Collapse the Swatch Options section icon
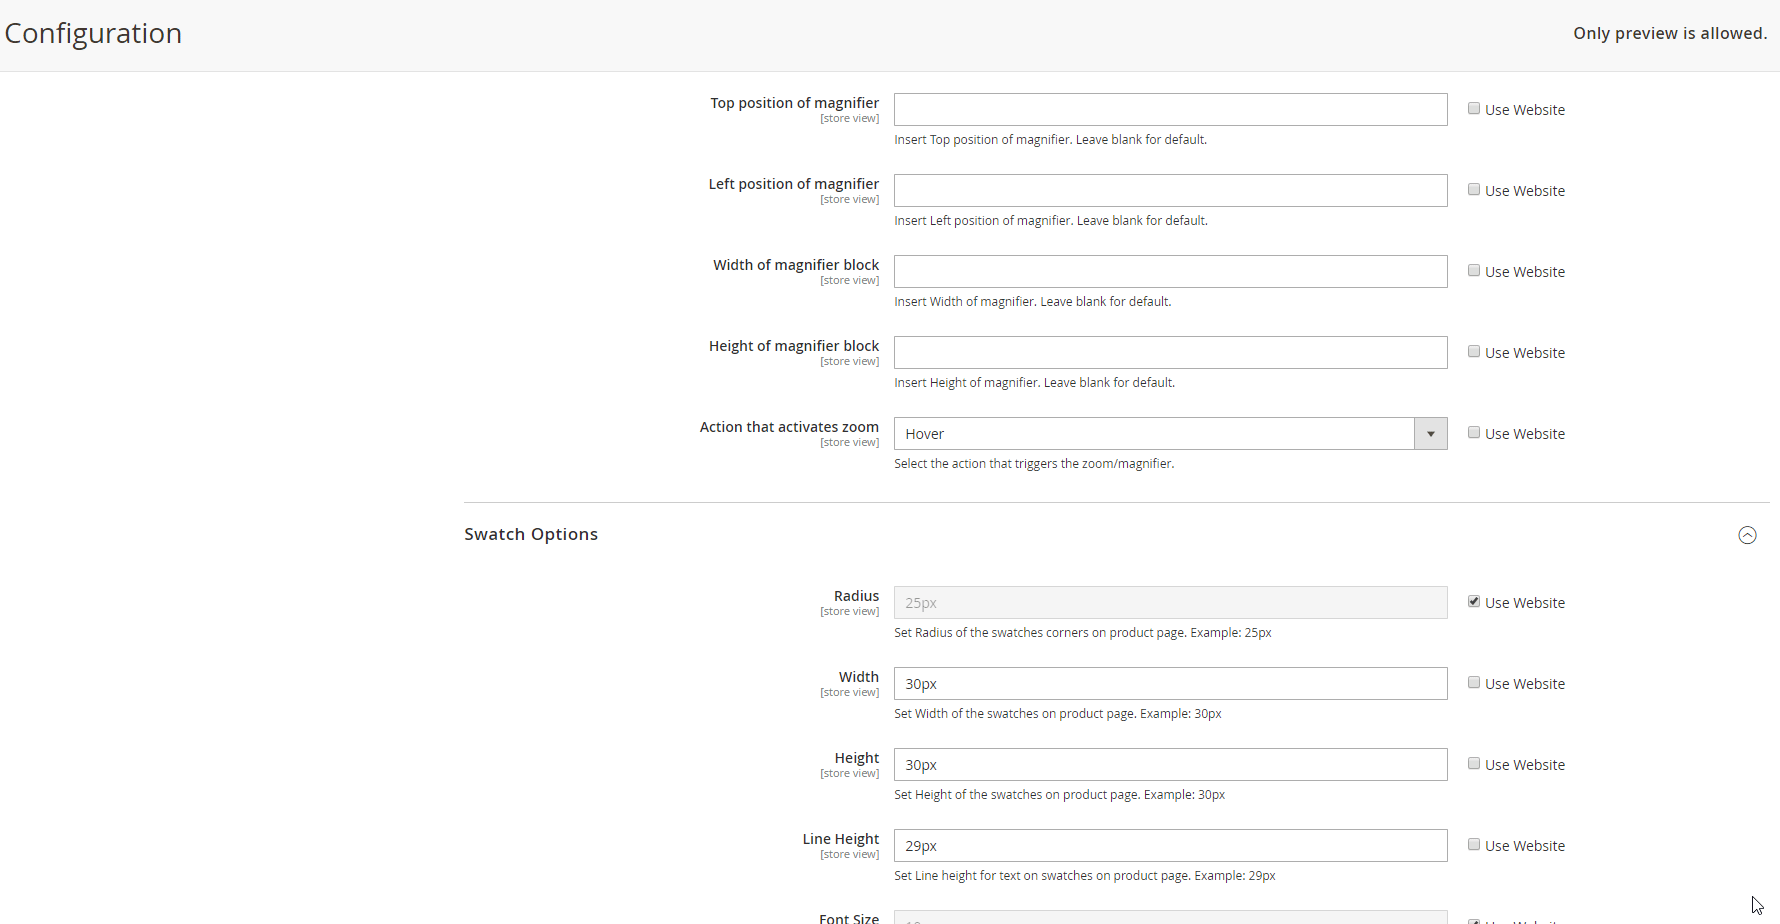 [x=1747, y=535]
